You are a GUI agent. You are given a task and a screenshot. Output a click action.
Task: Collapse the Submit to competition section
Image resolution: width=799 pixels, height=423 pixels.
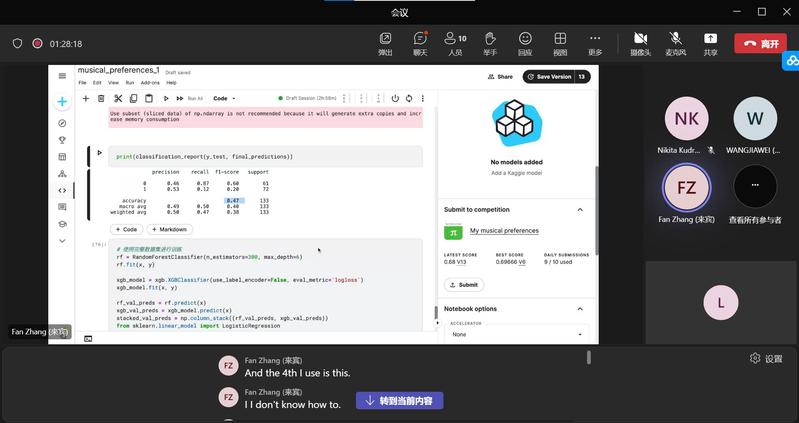pyautogui.click(x=580, y=210)
